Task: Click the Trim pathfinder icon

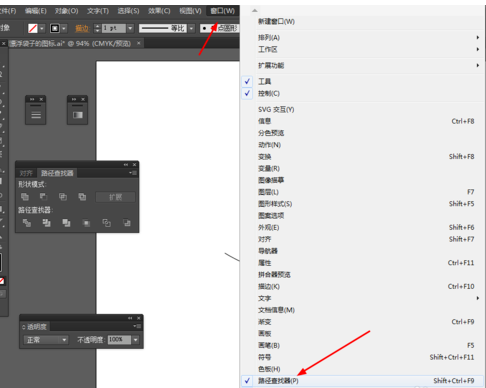Action: (x=46, y=223)
